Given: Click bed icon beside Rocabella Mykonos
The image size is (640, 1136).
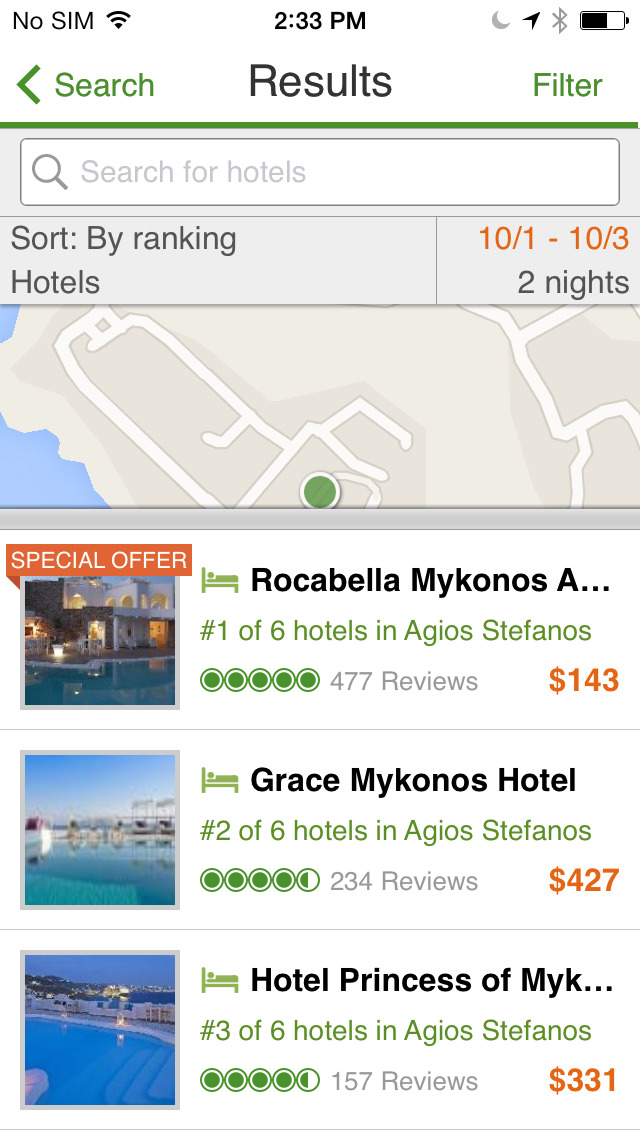Looking at the screenshot, I should coord(220,580).
